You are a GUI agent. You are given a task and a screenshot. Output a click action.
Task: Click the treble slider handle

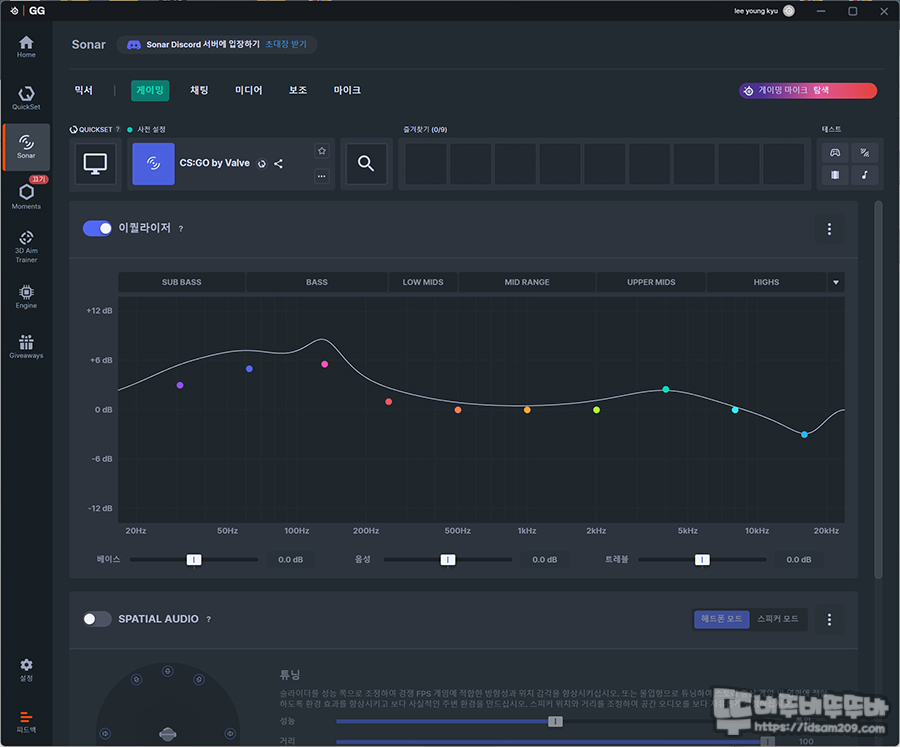(702, 560)
